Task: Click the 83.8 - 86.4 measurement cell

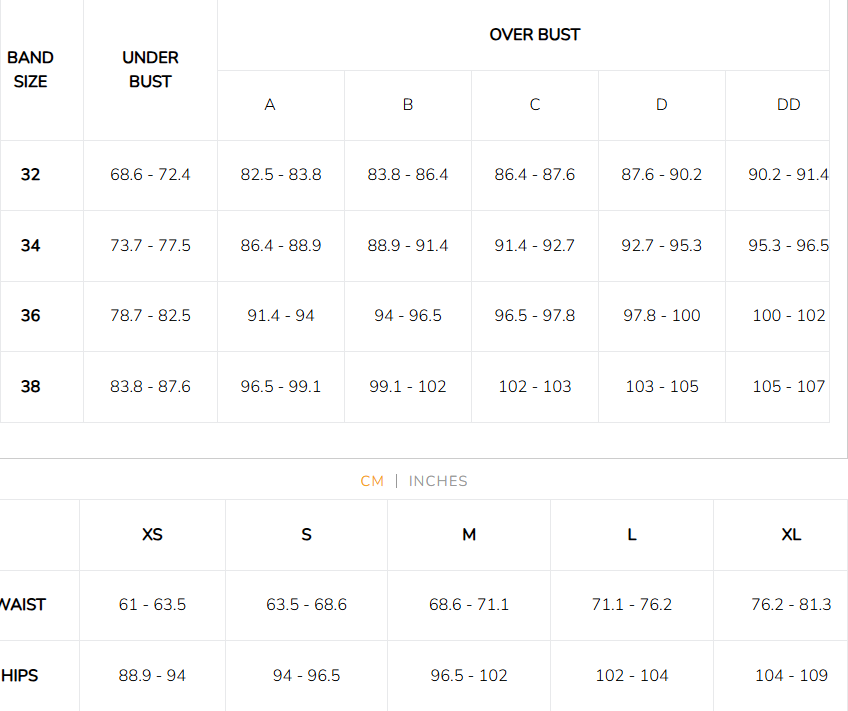Action: (408, 175)
